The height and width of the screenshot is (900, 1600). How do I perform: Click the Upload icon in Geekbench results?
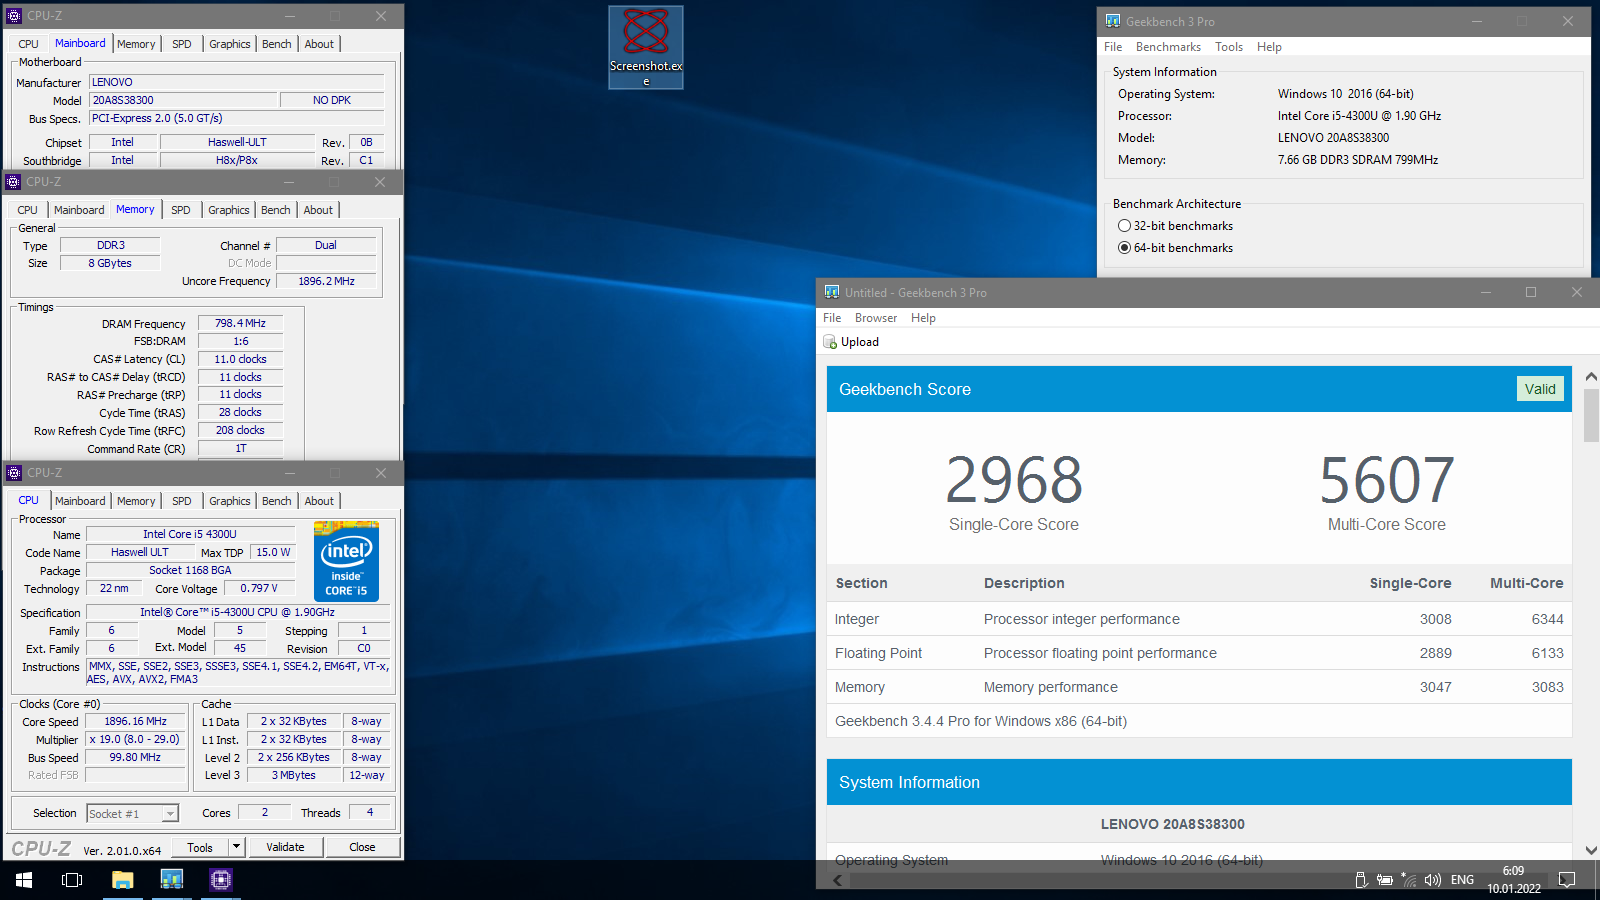(830, 342)
